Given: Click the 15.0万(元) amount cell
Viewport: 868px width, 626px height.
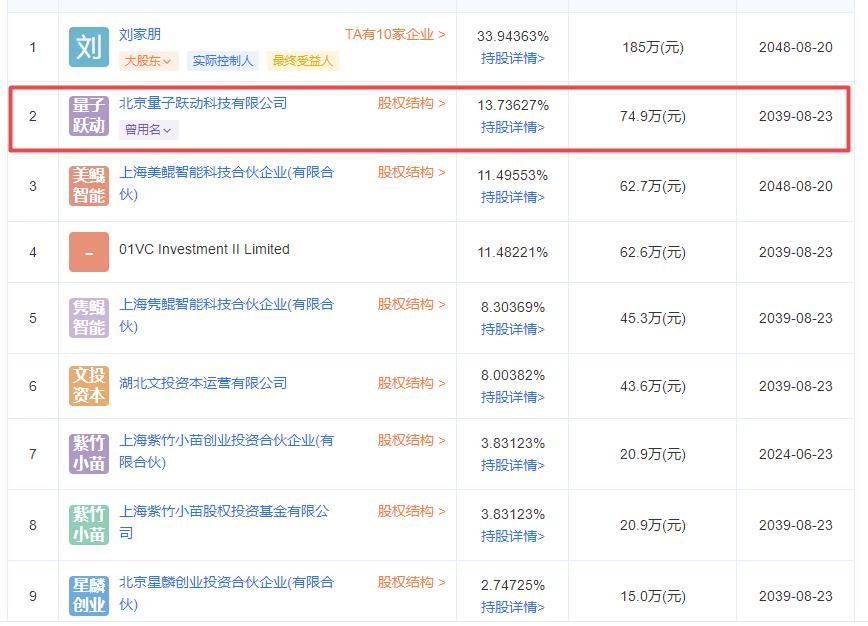Looking at the screenshot, I should click(x=653, y=596).
